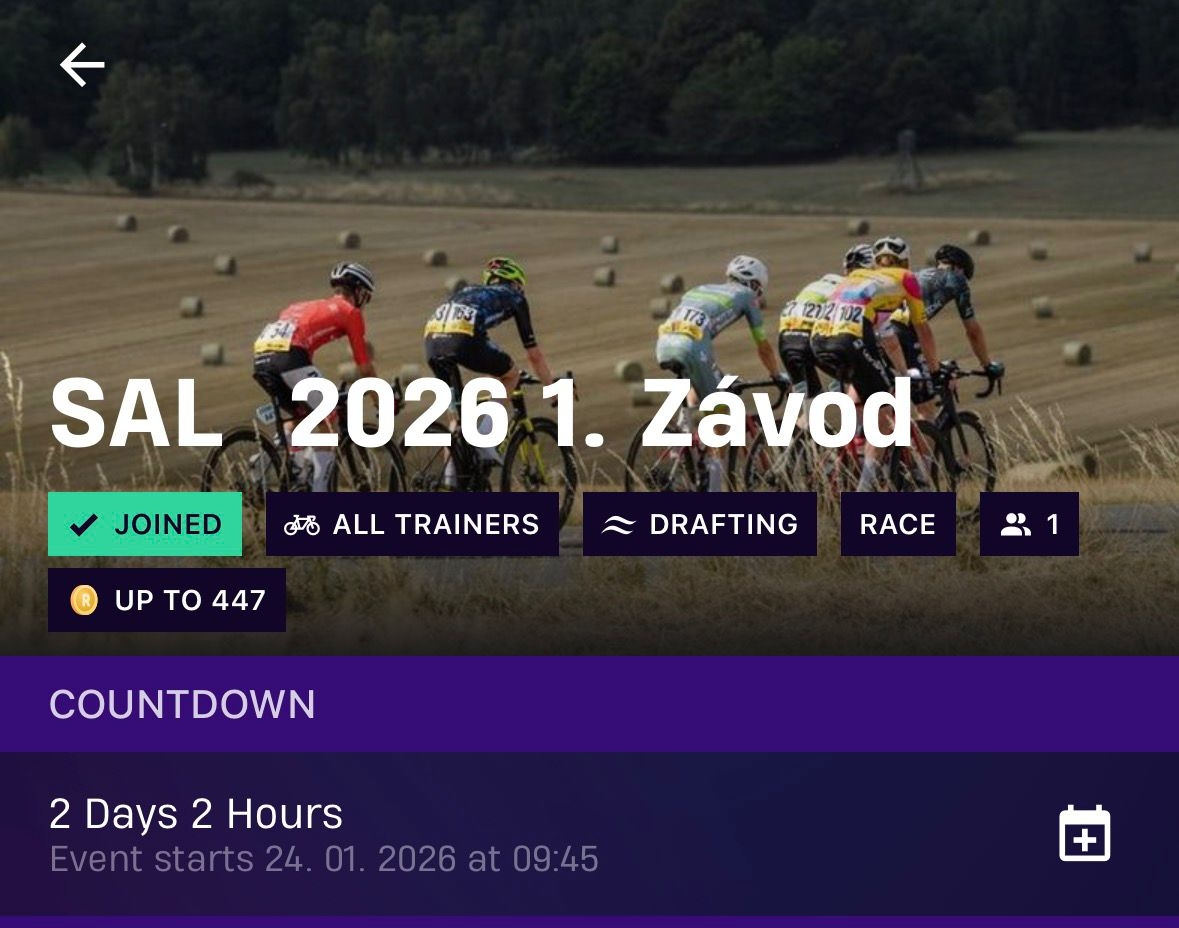1179x928 pixels.
Task: Click the gold coin reward icon
Action: pyautogui.click(x=84, y=600)
